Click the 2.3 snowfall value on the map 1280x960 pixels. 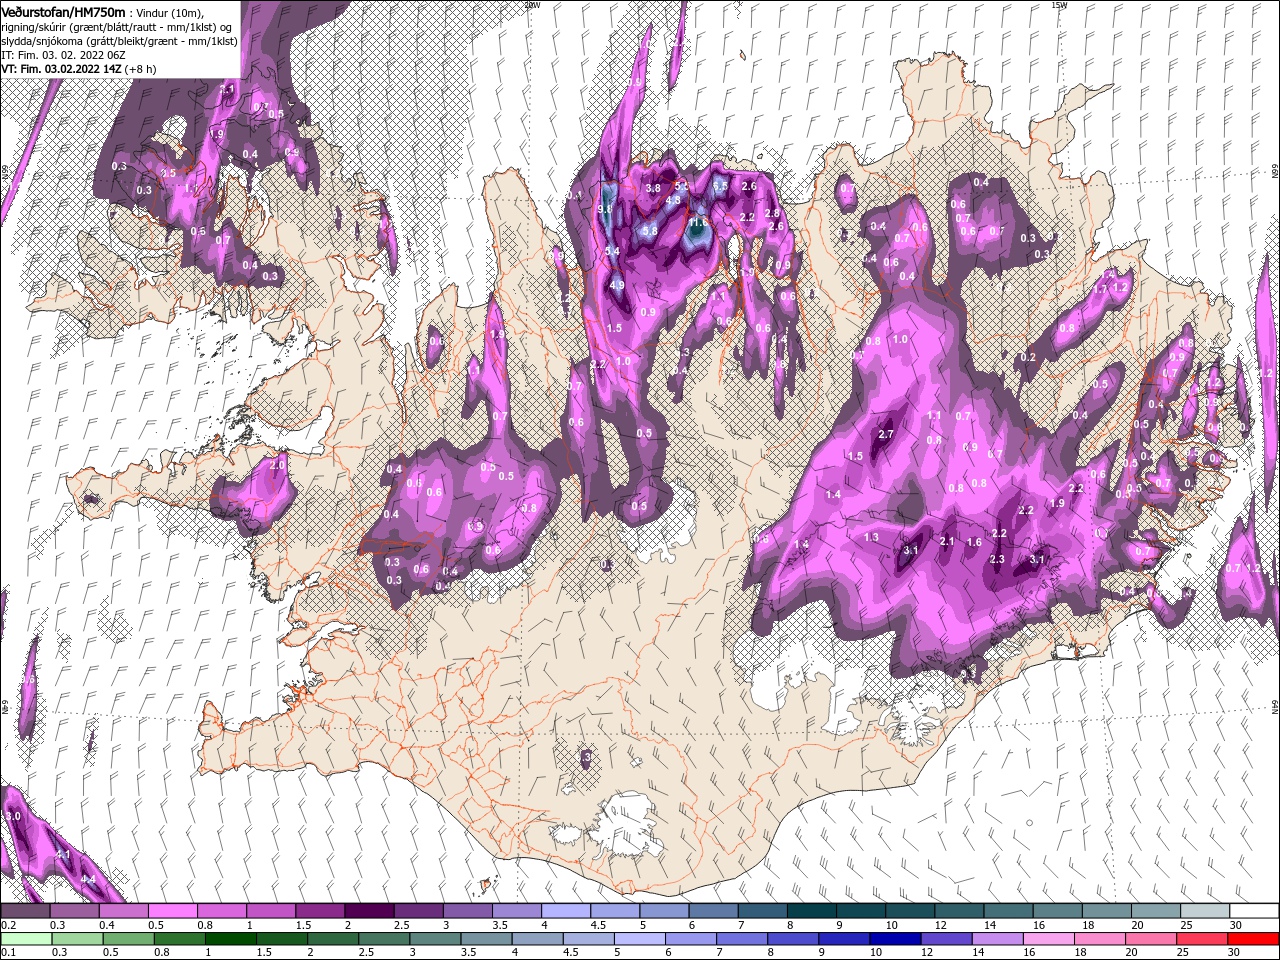[x=996, y=559]
